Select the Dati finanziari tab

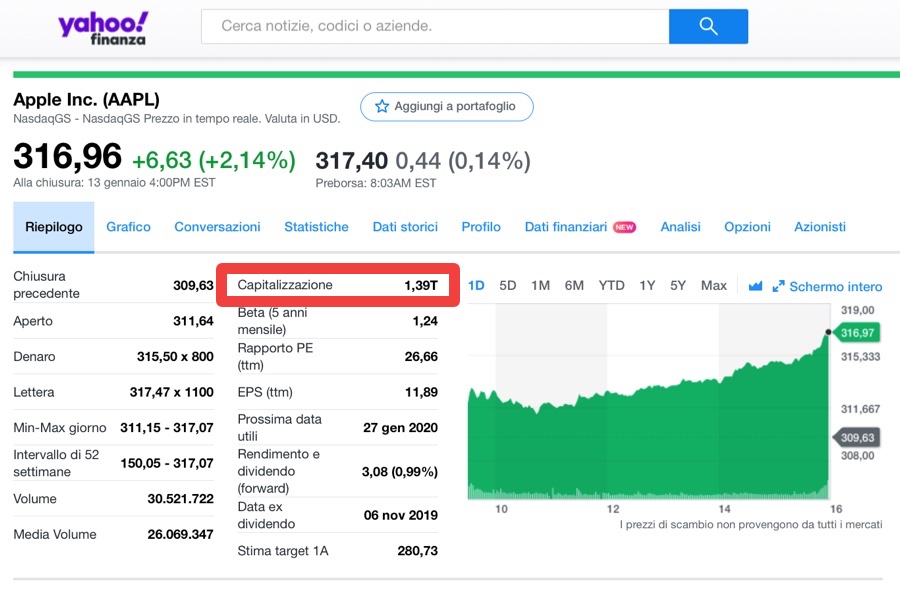pyautogui.click(x=566, y=227)
